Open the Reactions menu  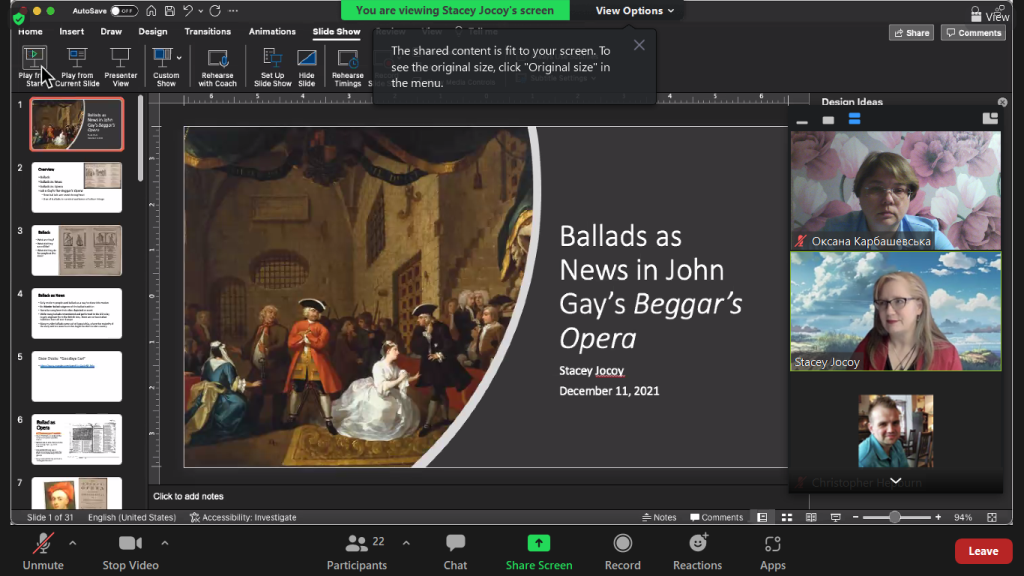coord(697,544)
